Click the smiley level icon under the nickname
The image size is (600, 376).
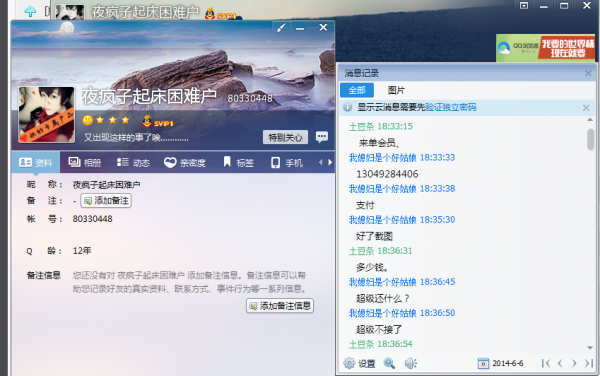[88, 120]
